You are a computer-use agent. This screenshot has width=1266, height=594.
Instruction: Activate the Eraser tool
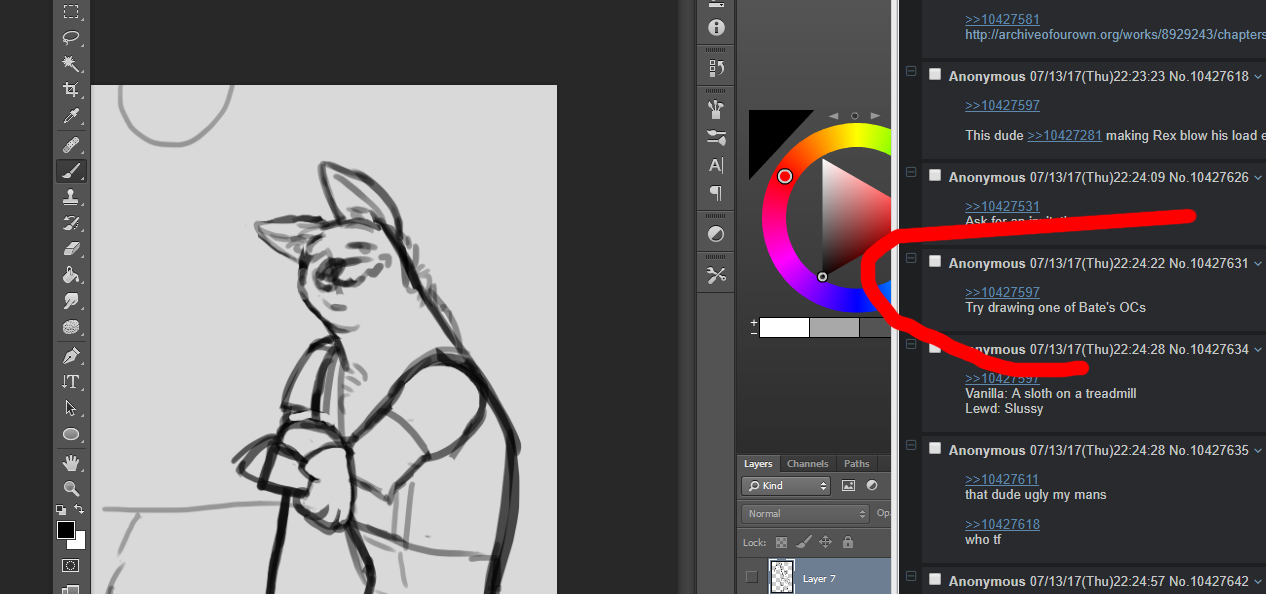point(71,248)
